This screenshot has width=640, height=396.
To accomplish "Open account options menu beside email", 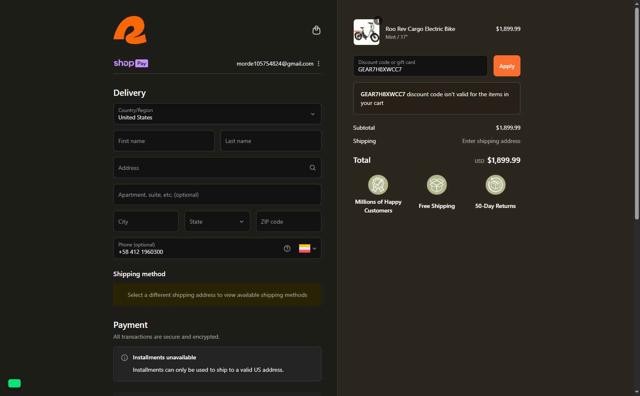I will (318, 64).
